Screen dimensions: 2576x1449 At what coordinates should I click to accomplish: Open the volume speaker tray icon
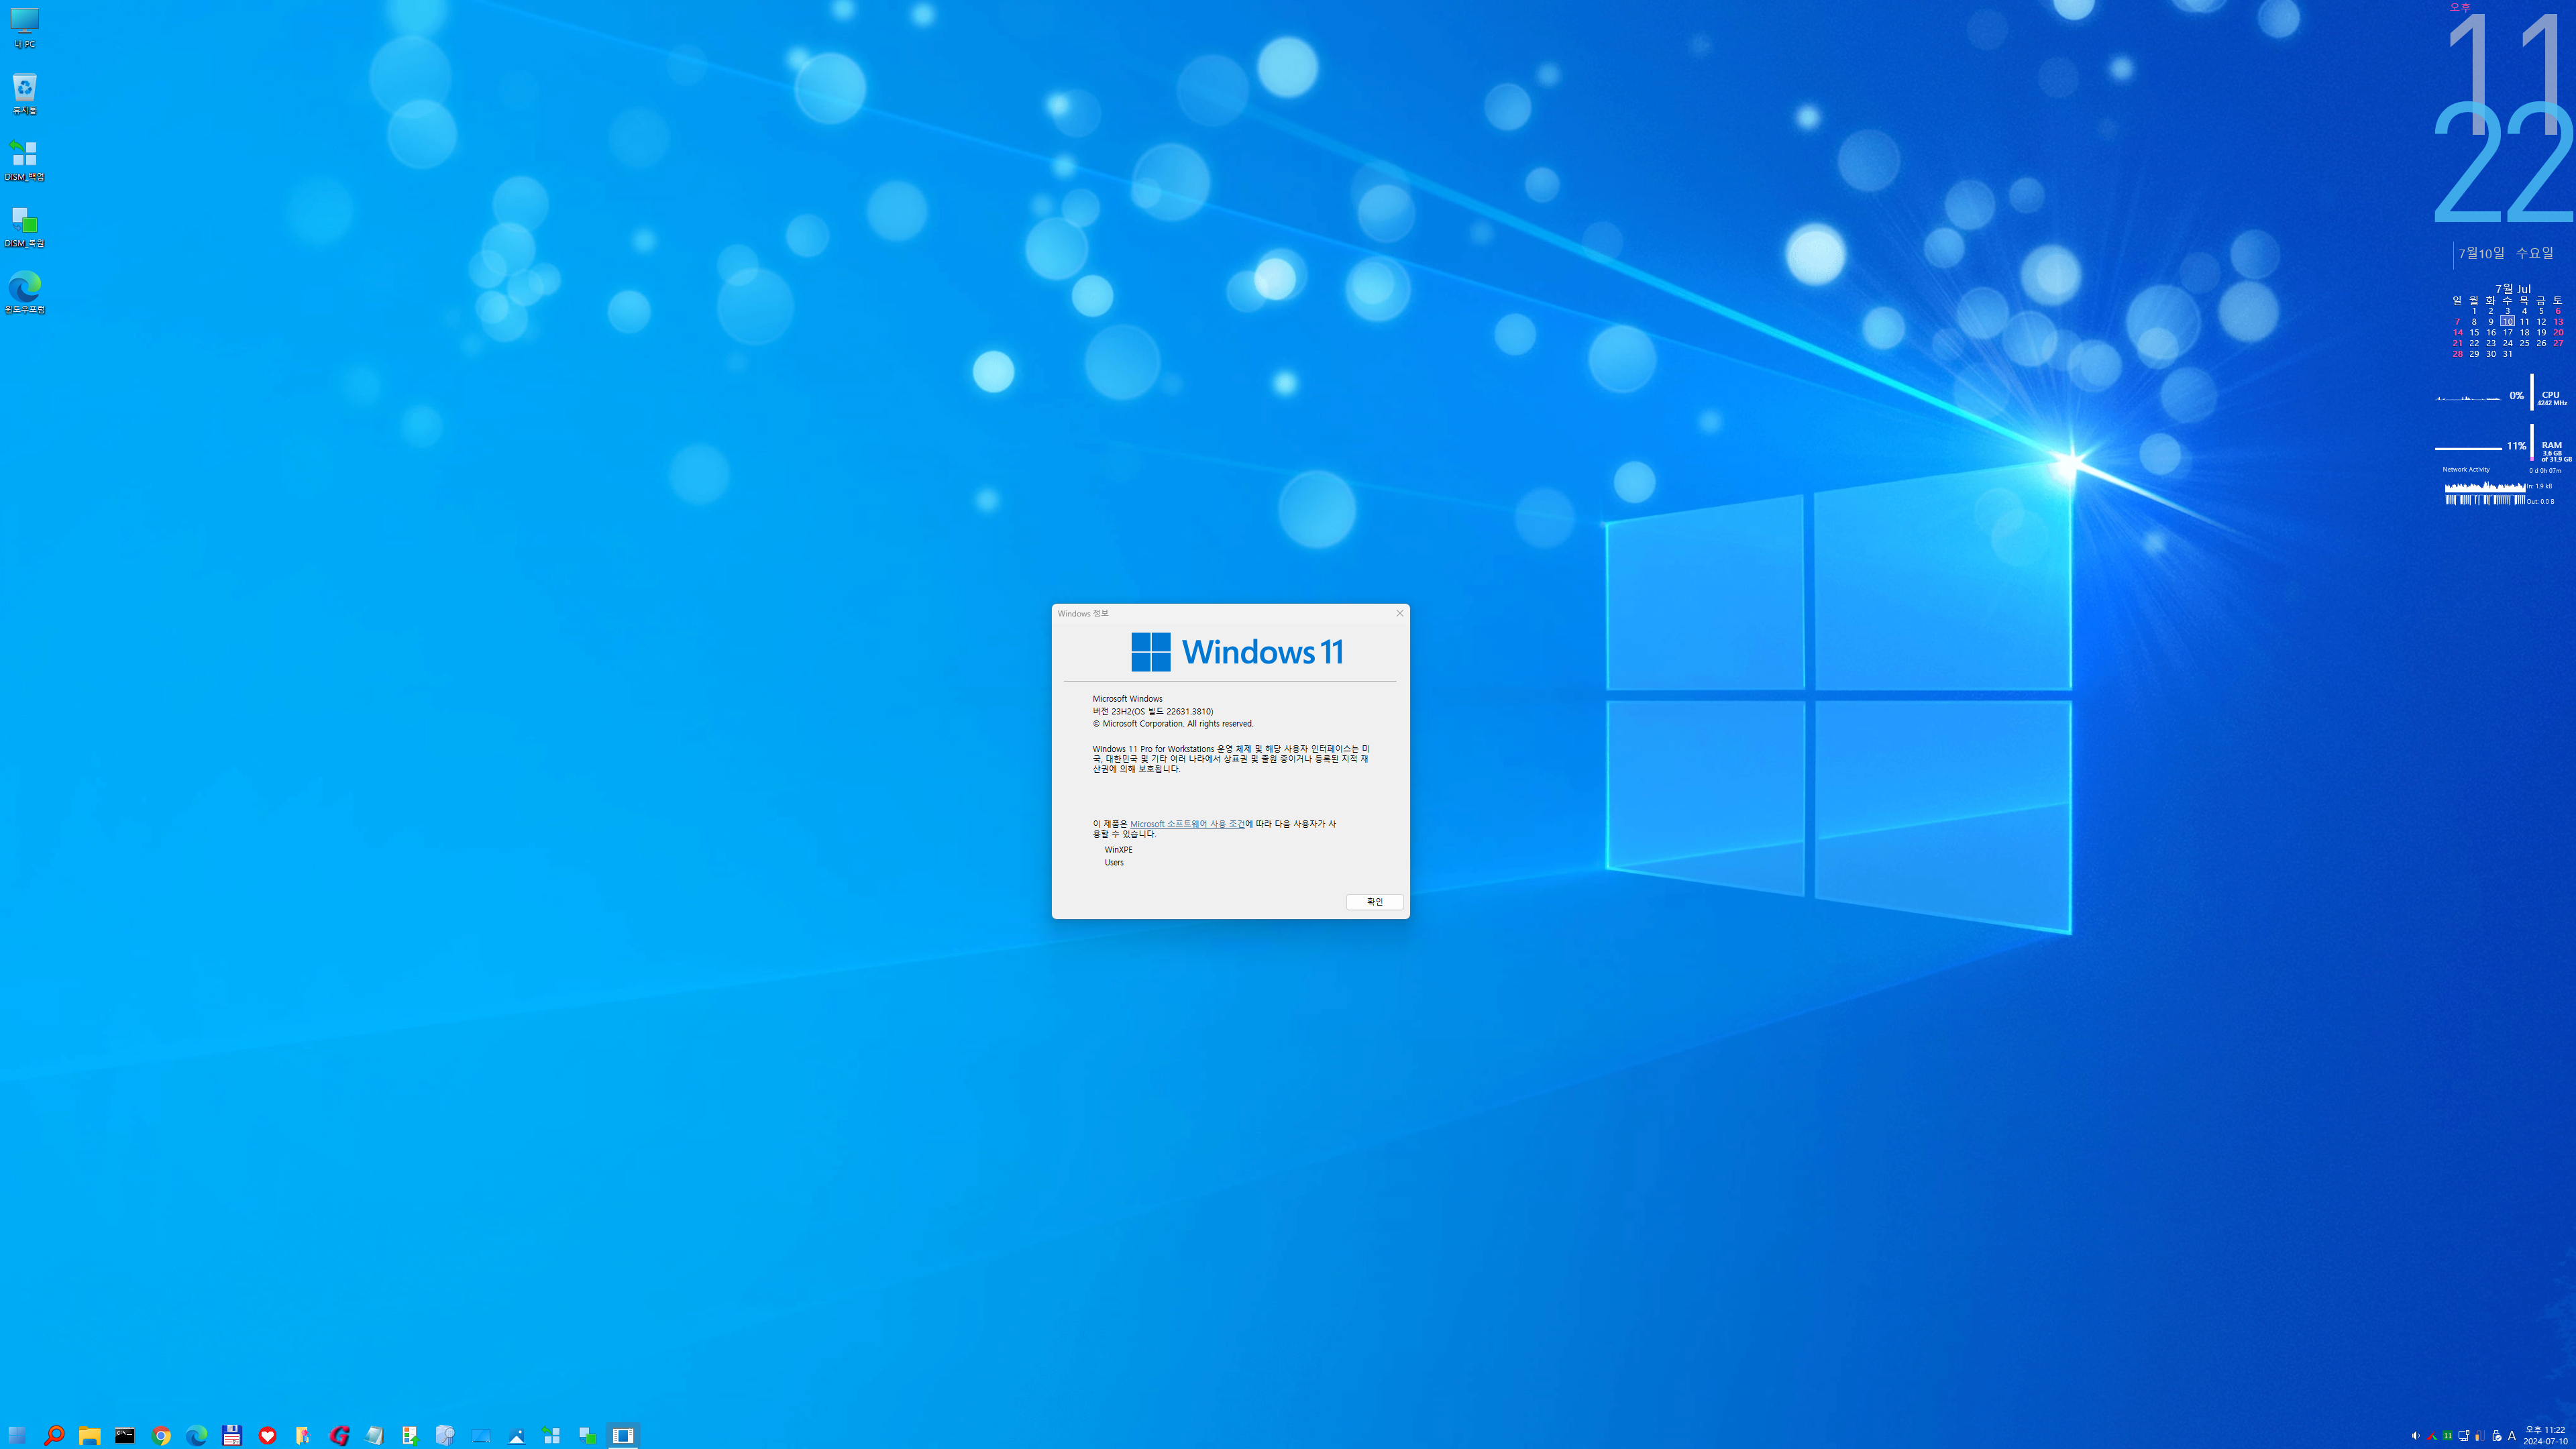(x=2416, y=1436)
